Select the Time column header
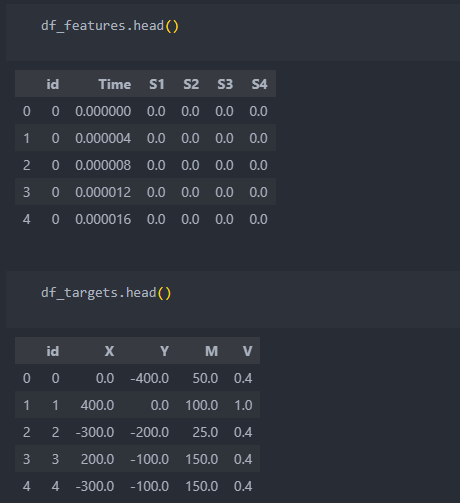This screenshot has width=460, height=503. coord(115,84)
